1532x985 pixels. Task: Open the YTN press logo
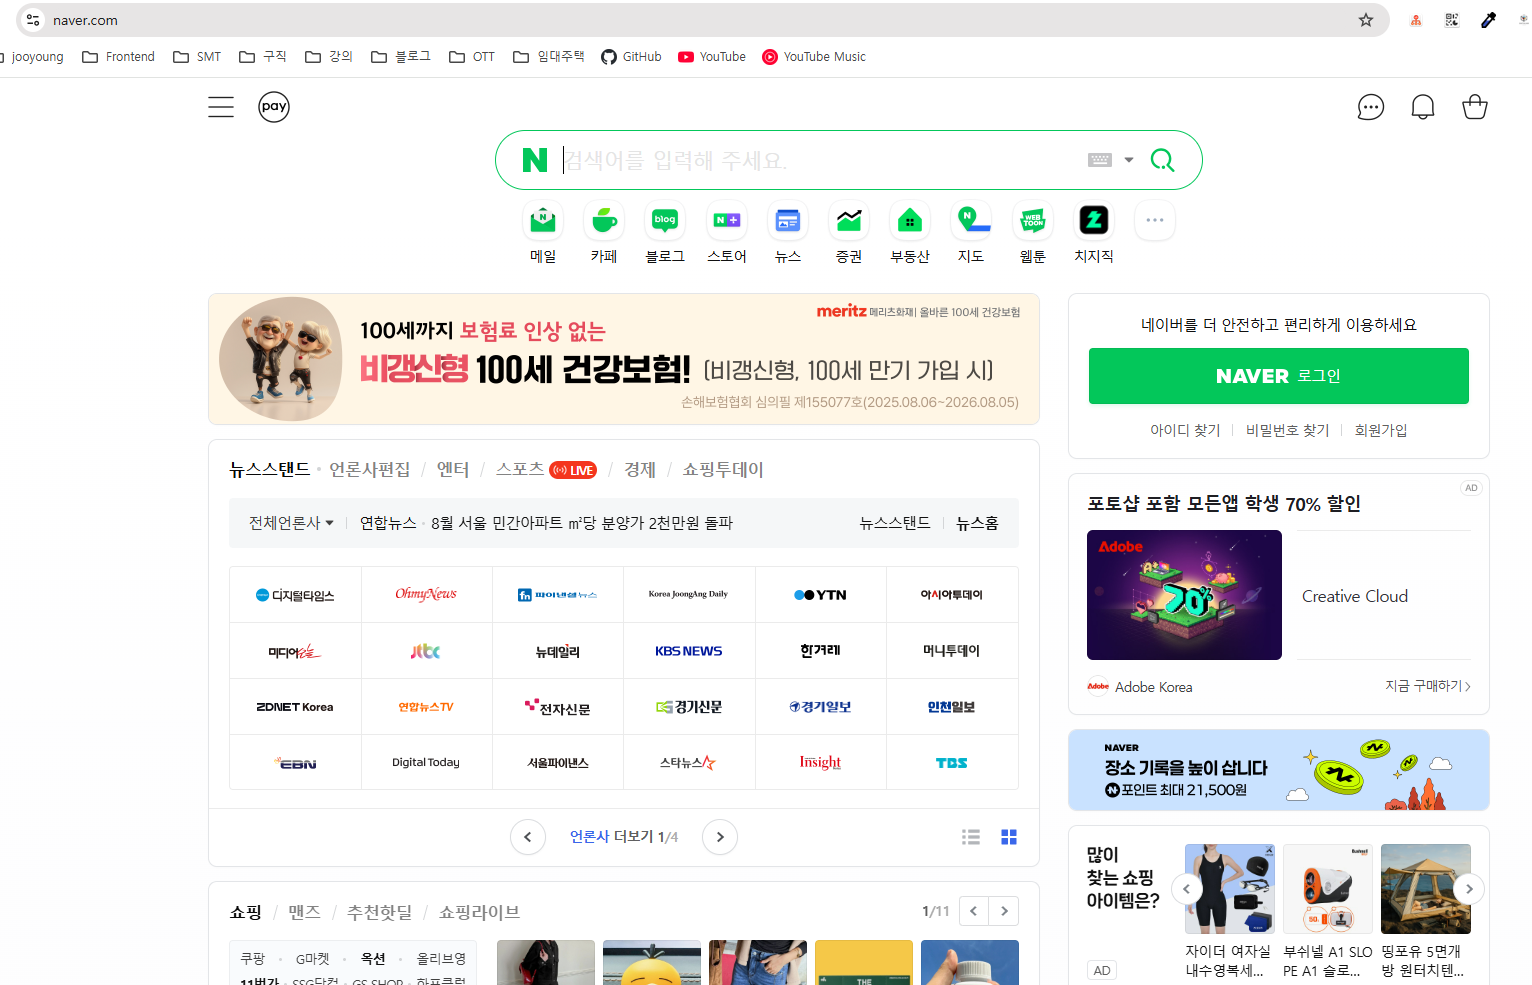point(821,595)
